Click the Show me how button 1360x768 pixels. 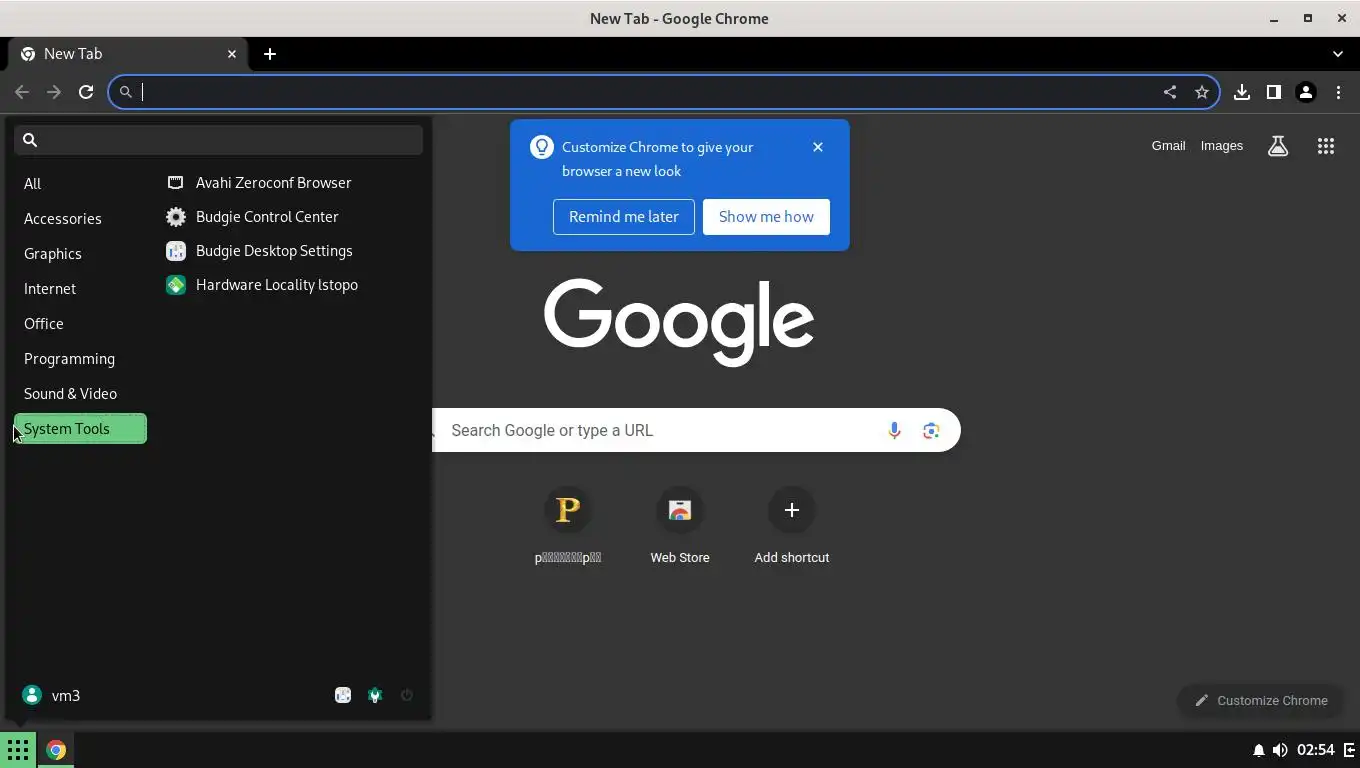[766, 217]
